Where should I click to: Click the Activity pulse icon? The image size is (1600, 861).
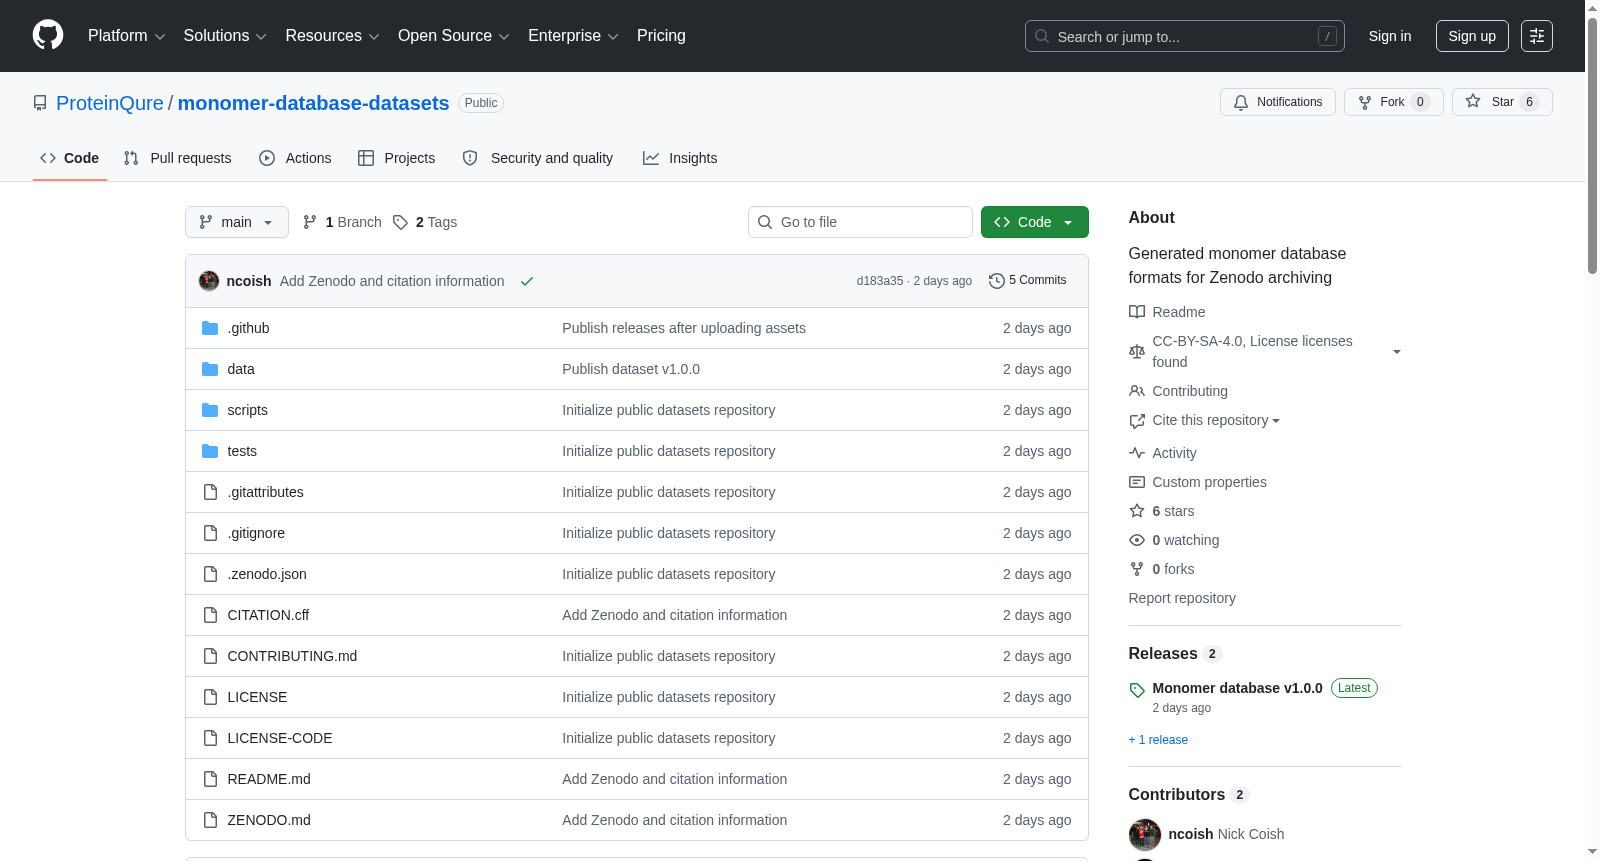[1137, 453]
